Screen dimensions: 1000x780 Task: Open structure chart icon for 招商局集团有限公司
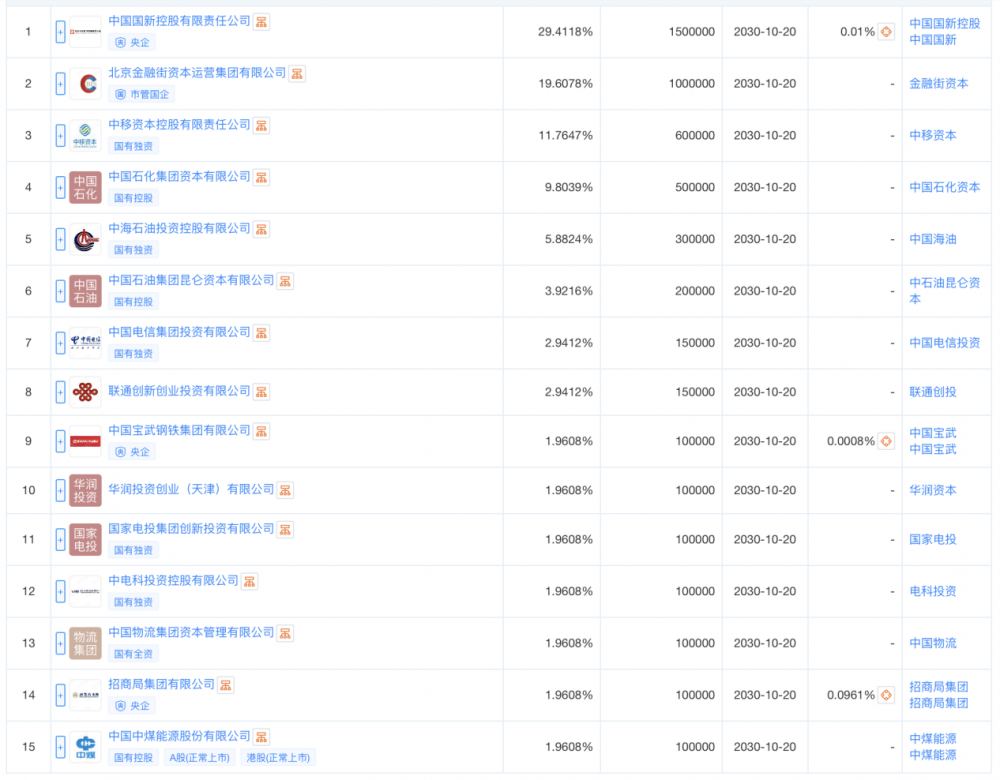(226, 685)
